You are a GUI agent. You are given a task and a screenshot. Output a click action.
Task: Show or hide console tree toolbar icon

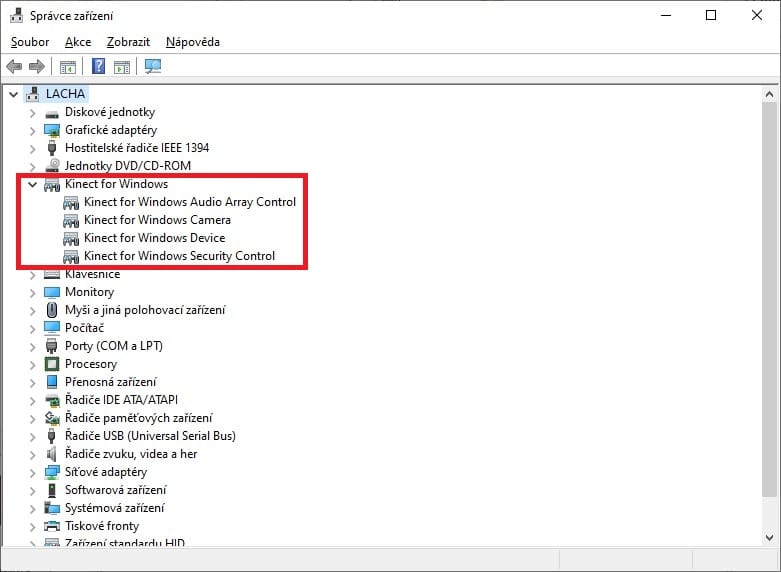point(68,66)
